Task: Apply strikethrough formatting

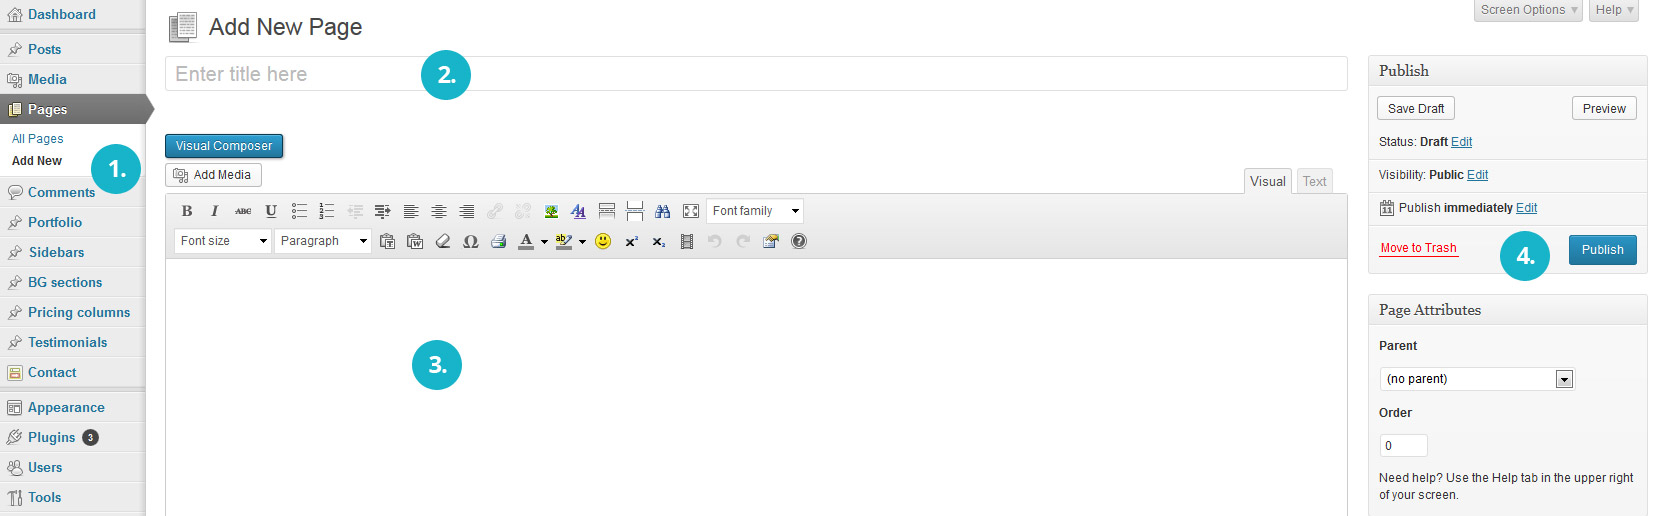Action: point(243,211)
